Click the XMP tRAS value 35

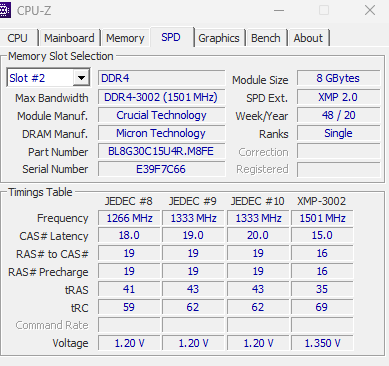(322, 289)
